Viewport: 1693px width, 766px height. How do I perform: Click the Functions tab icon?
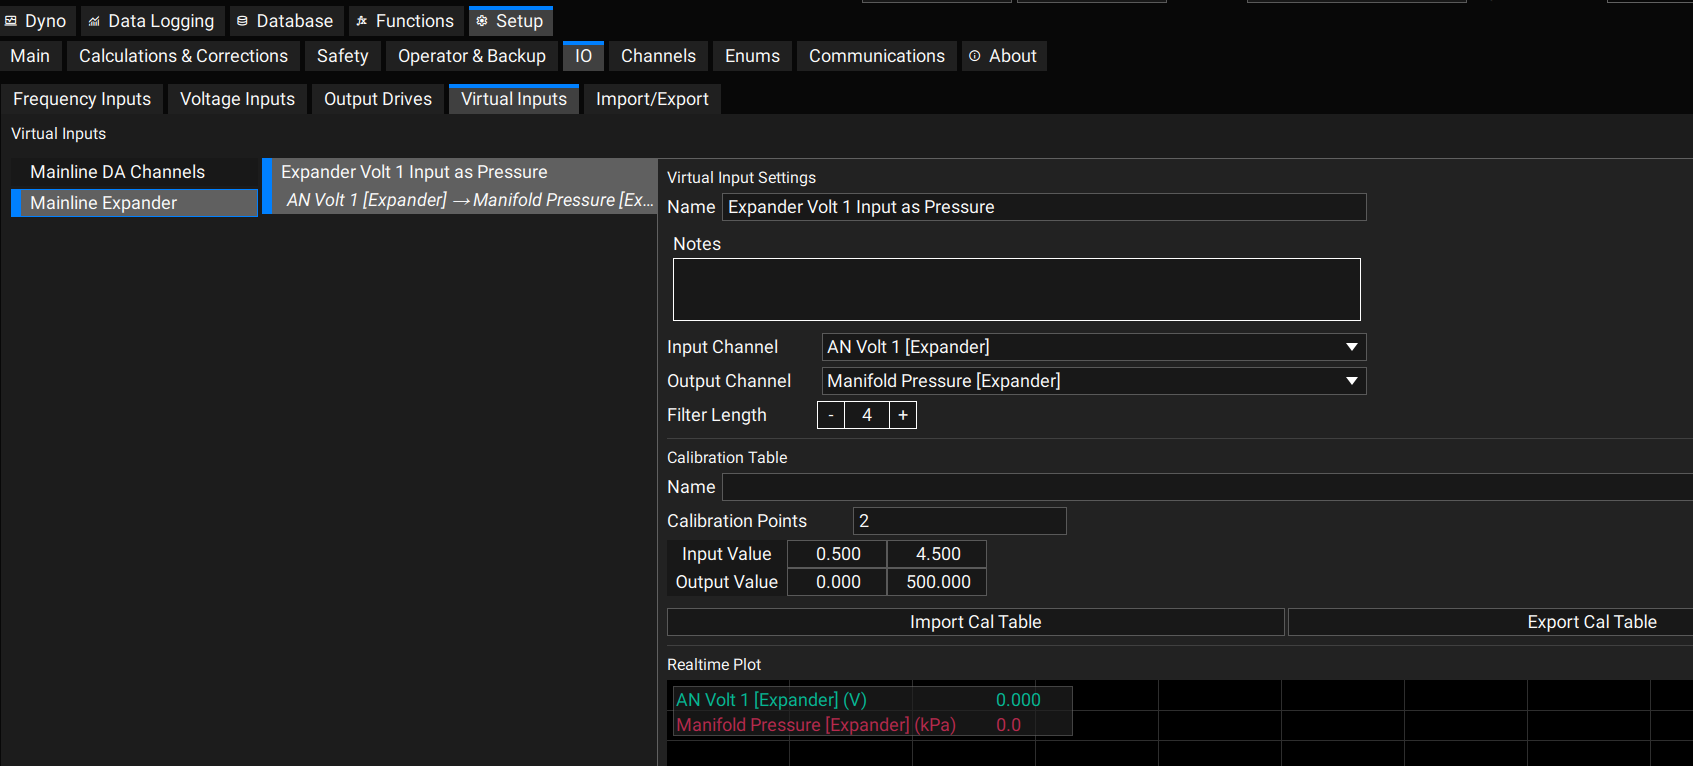point(362,21)
